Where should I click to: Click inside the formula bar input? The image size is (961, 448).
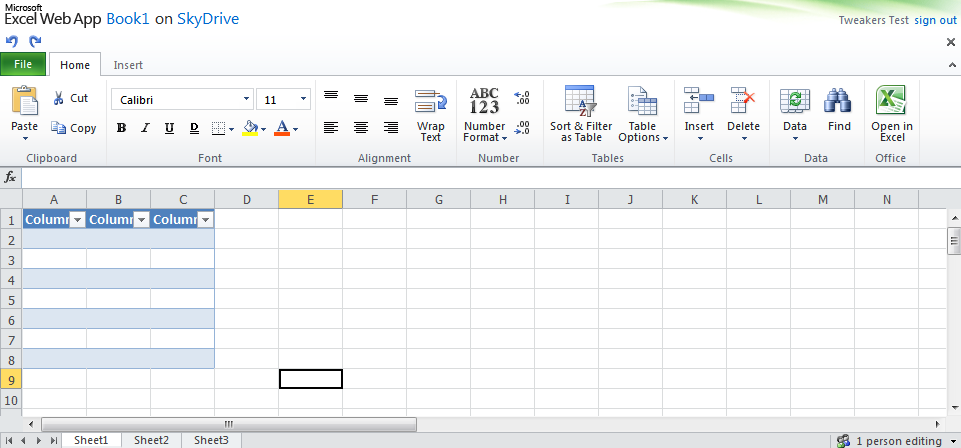490,178
